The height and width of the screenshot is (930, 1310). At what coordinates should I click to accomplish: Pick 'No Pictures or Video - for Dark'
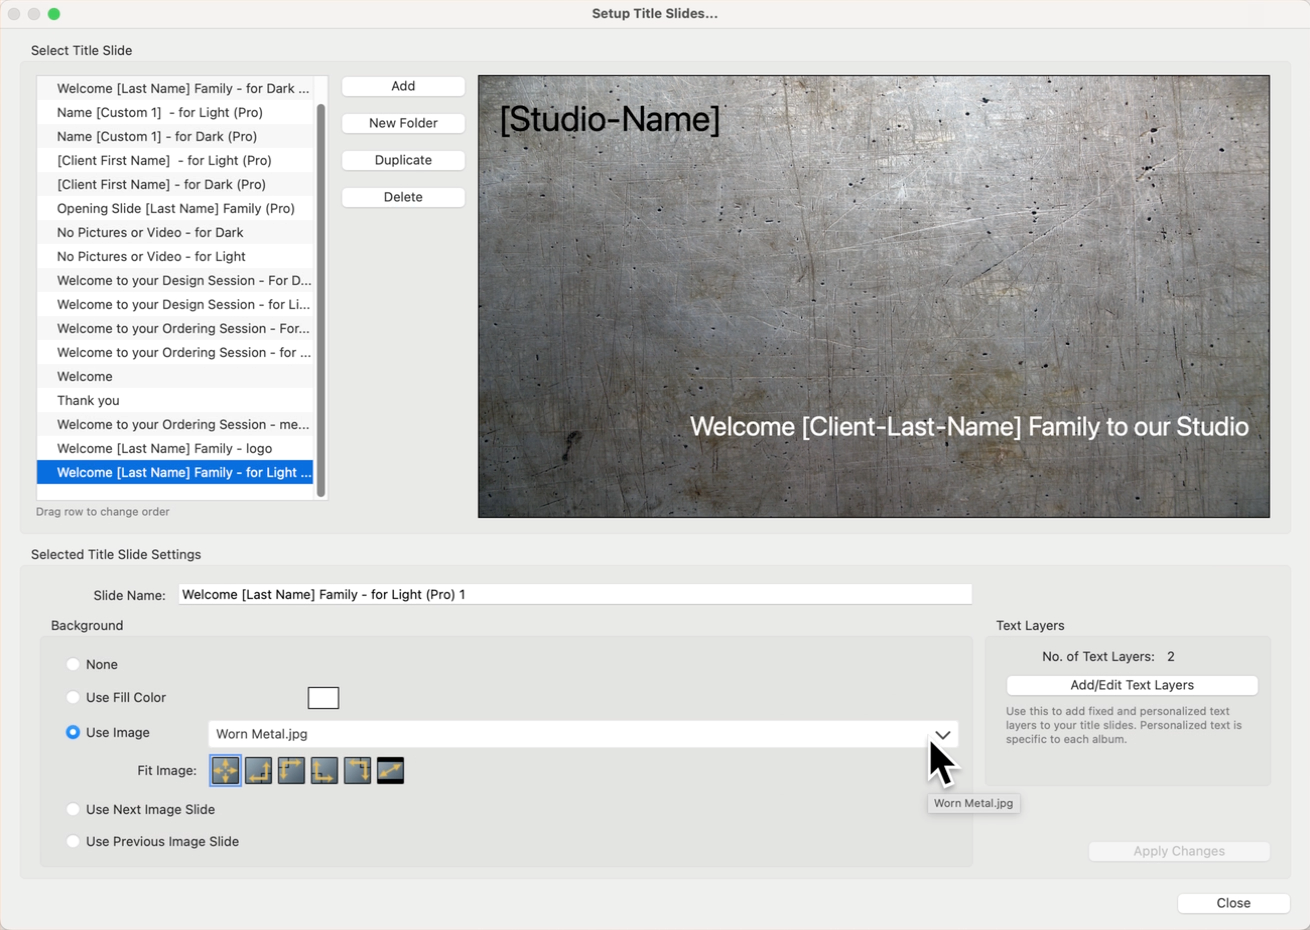point(150,232)
